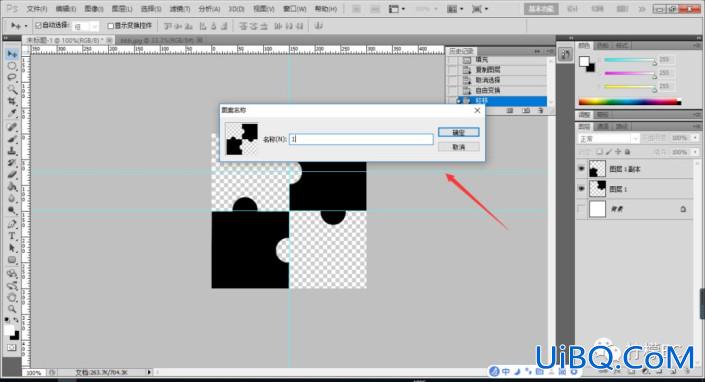This screenshot has height=382, width=705.
Task: Hide the 图层 1 副本 layer eye
Action: pos(581,169)
